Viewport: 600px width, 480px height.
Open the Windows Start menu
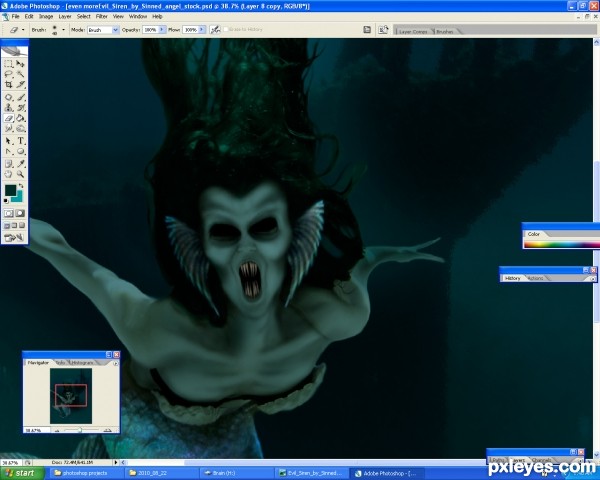tap(22, 473)
